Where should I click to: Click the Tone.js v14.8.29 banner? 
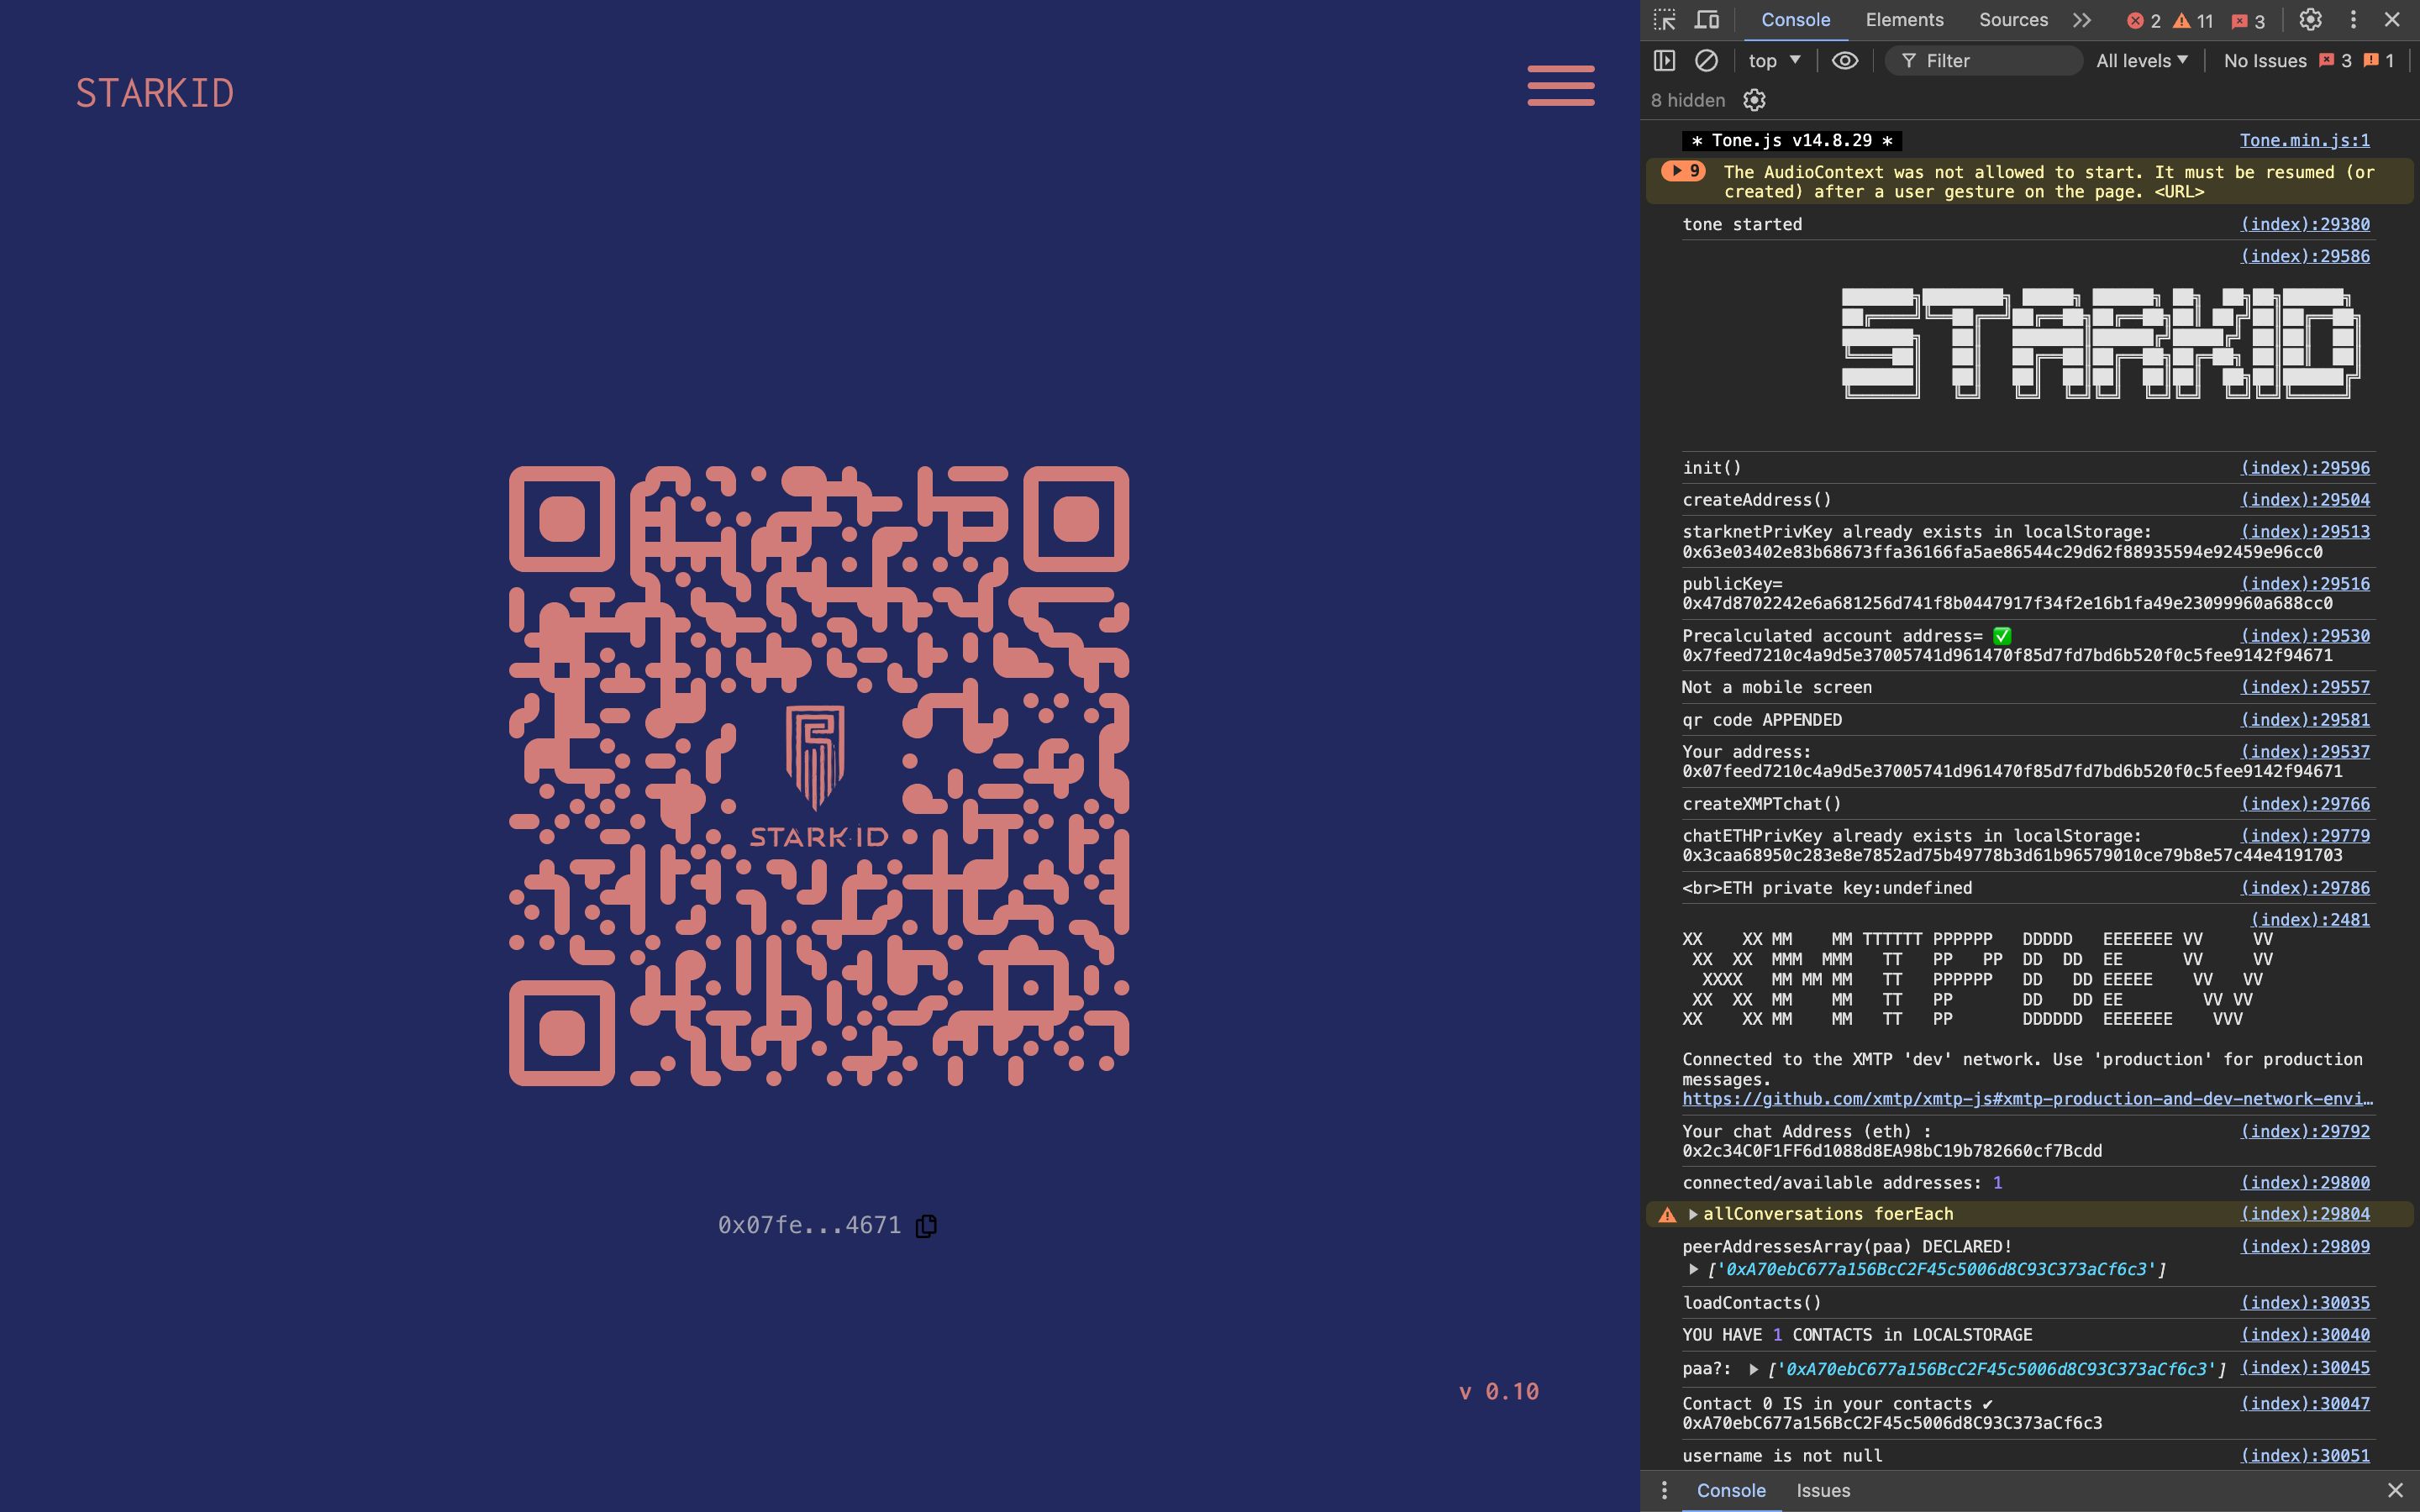coord(1792,140)
